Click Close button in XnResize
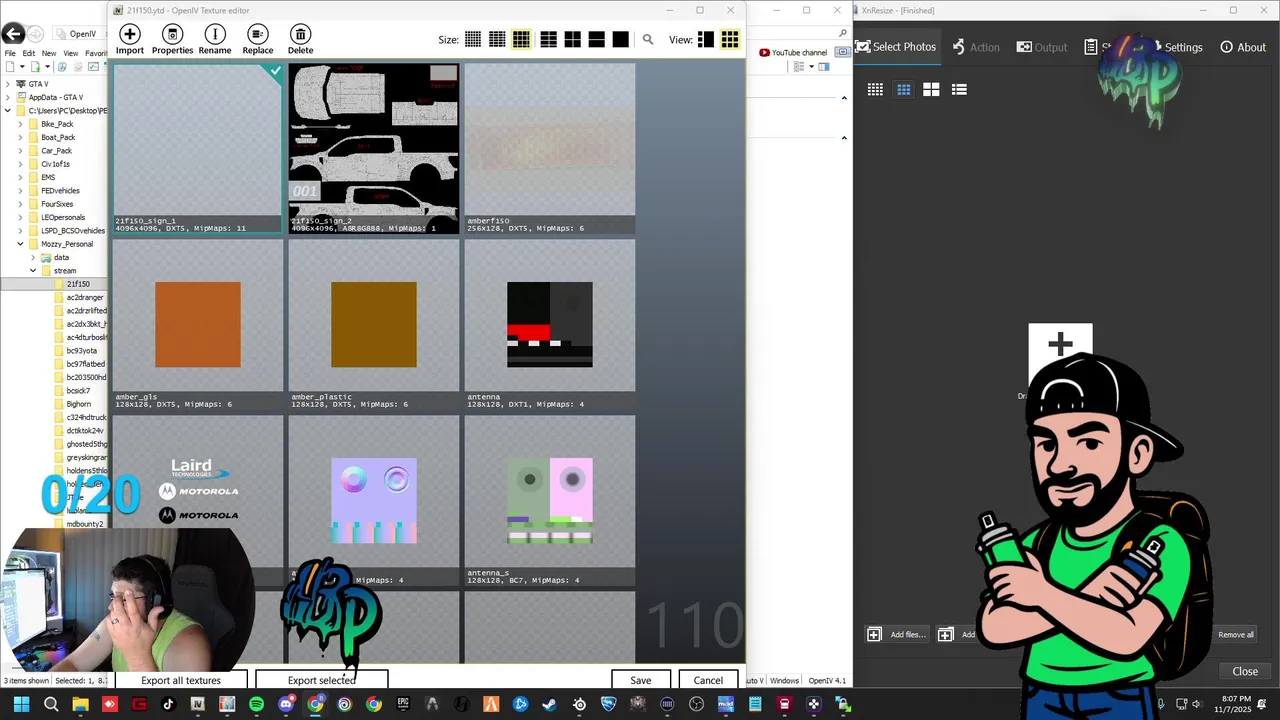The image size is (1280, 720). (1245, 671)
